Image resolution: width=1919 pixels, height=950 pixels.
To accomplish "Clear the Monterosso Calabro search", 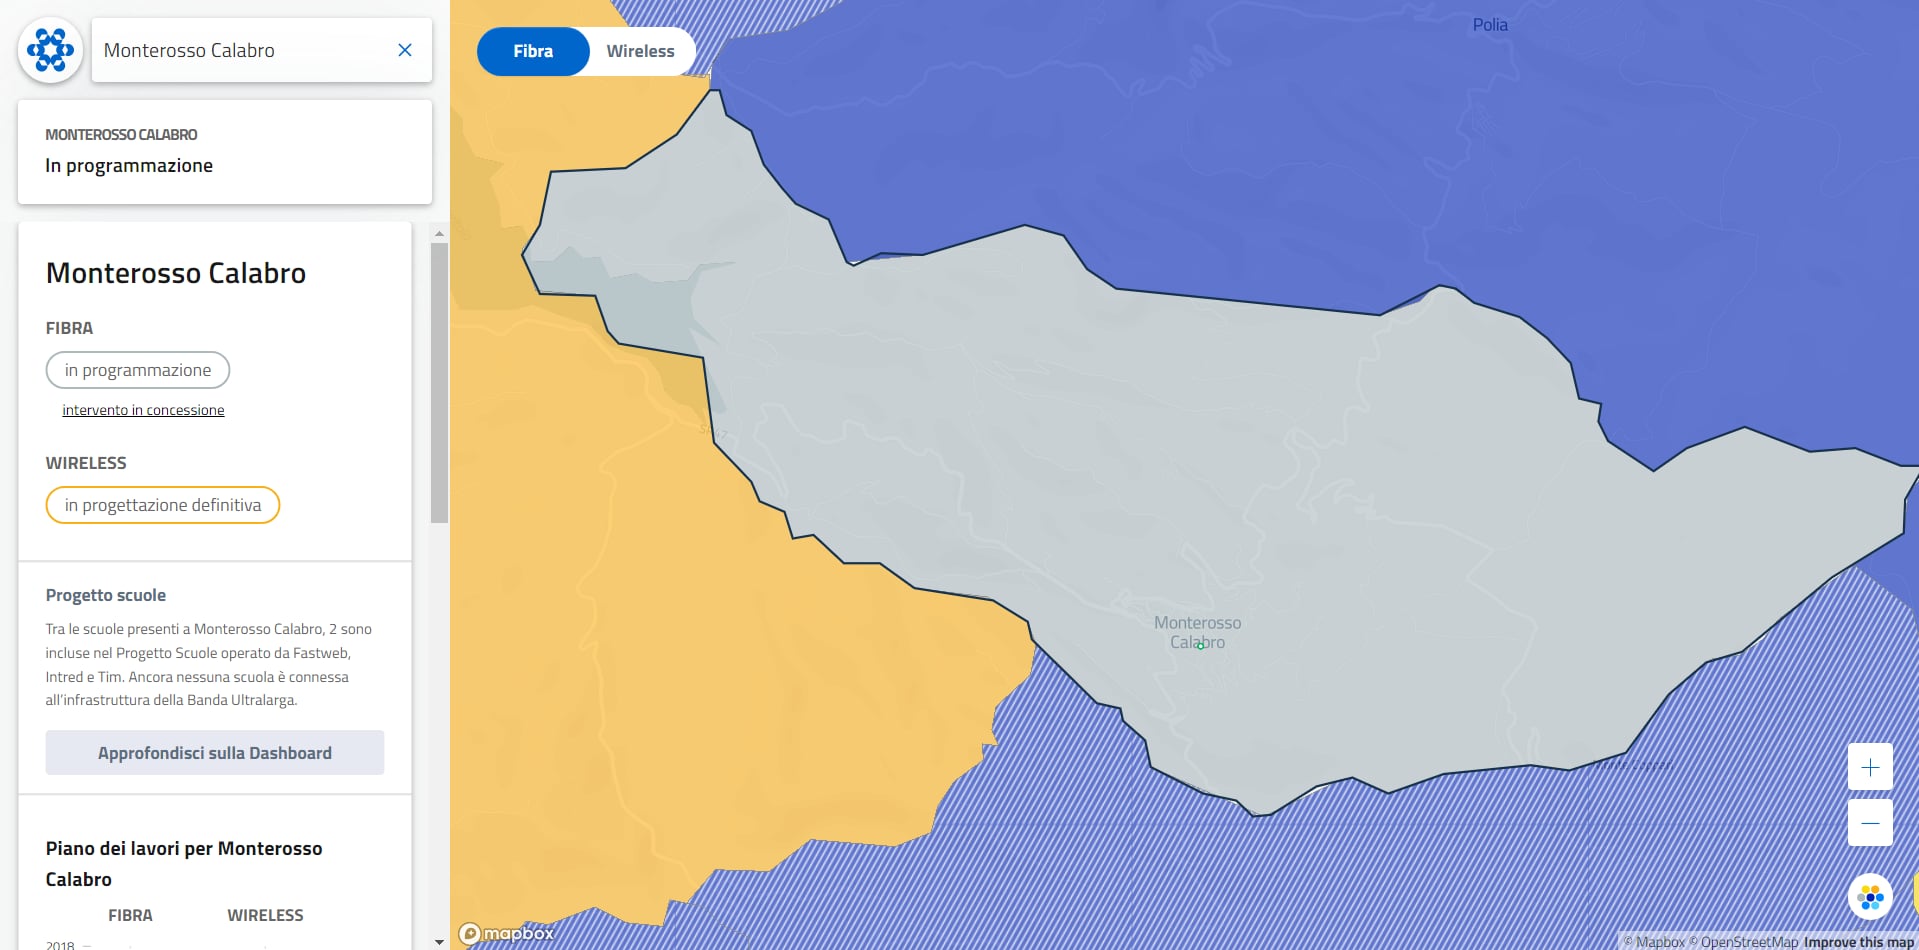I will click(x=405, y=50).
